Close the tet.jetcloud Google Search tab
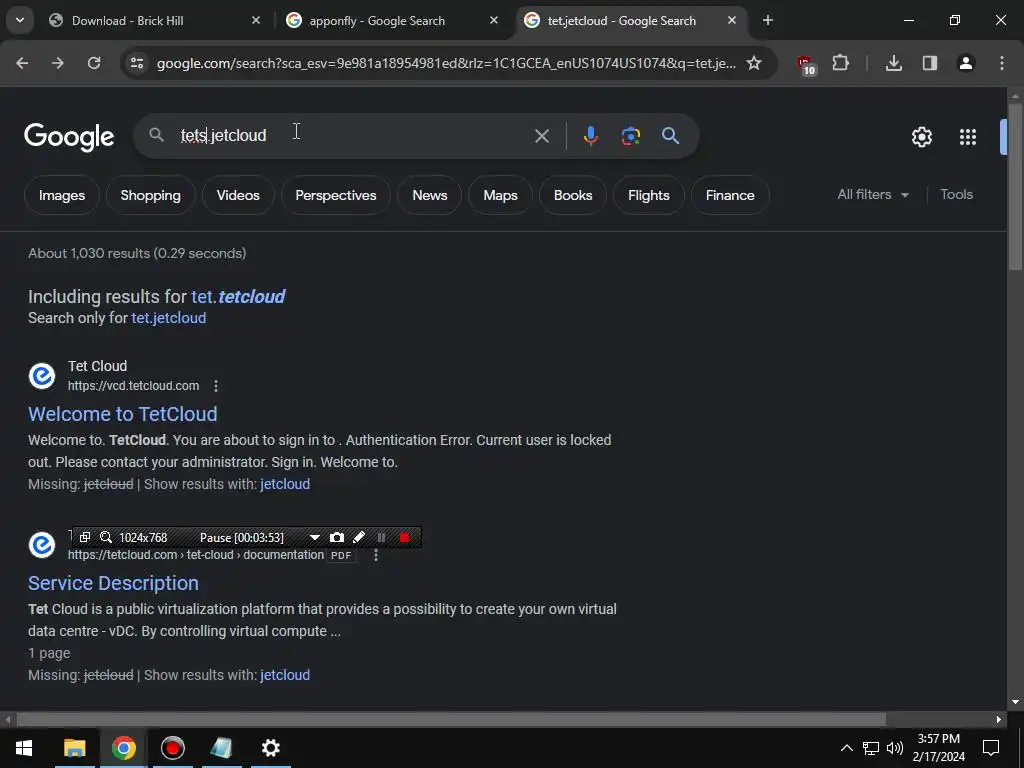 tap(732, 21)
